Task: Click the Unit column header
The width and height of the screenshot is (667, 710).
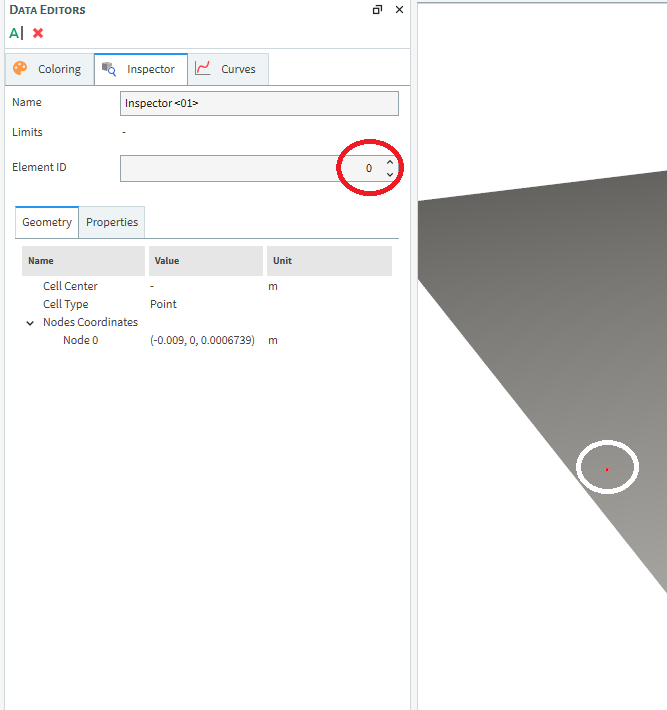Action: coord(329,261)
